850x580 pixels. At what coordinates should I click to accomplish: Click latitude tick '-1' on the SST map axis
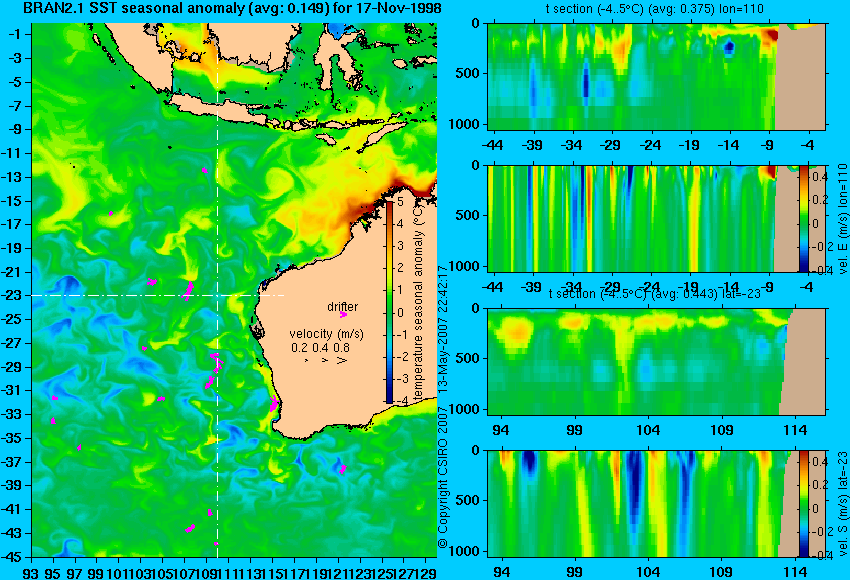[x=16, y=34]
